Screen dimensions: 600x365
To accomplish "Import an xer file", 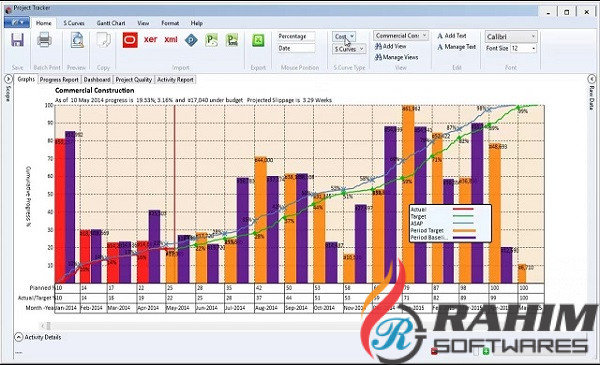I will (x=150, y=39).
